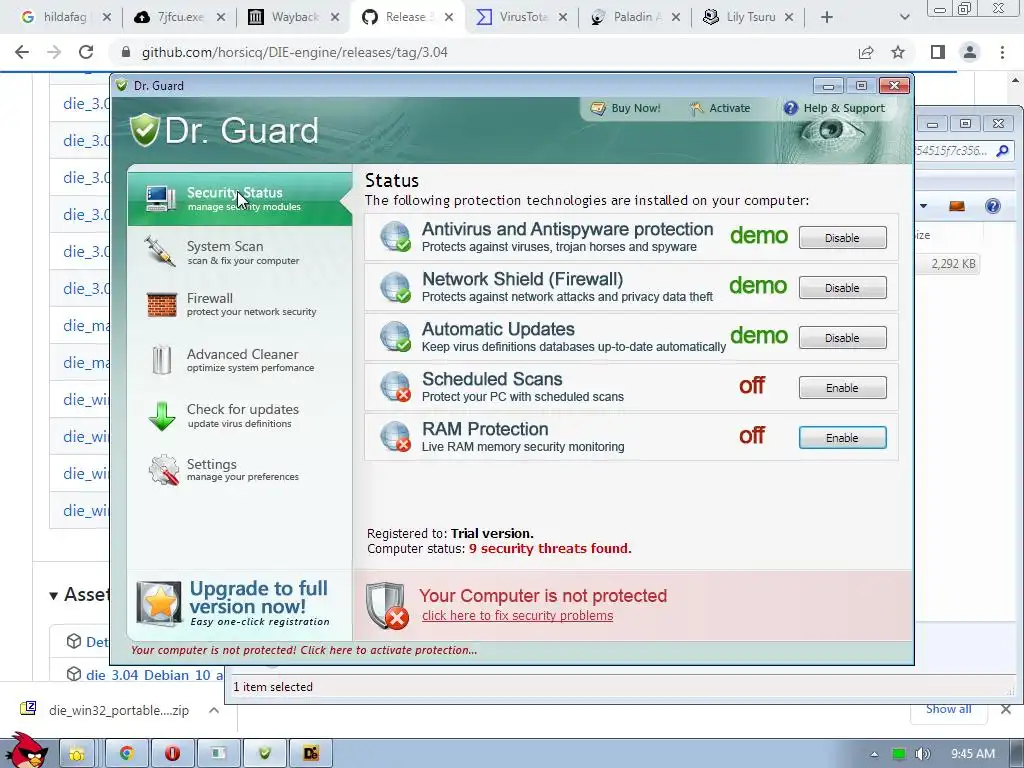Switch to the Wayback browser tab

point(295,17)
